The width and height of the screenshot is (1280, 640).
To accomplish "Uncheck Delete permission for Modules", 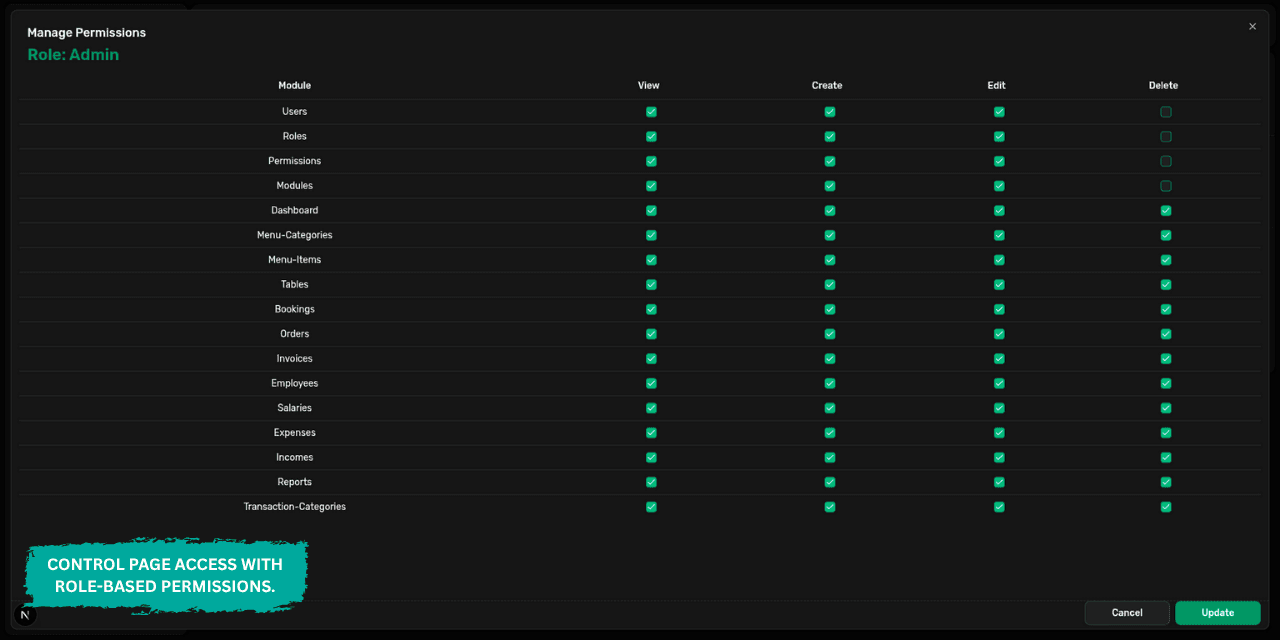I will coord(1165,185).
